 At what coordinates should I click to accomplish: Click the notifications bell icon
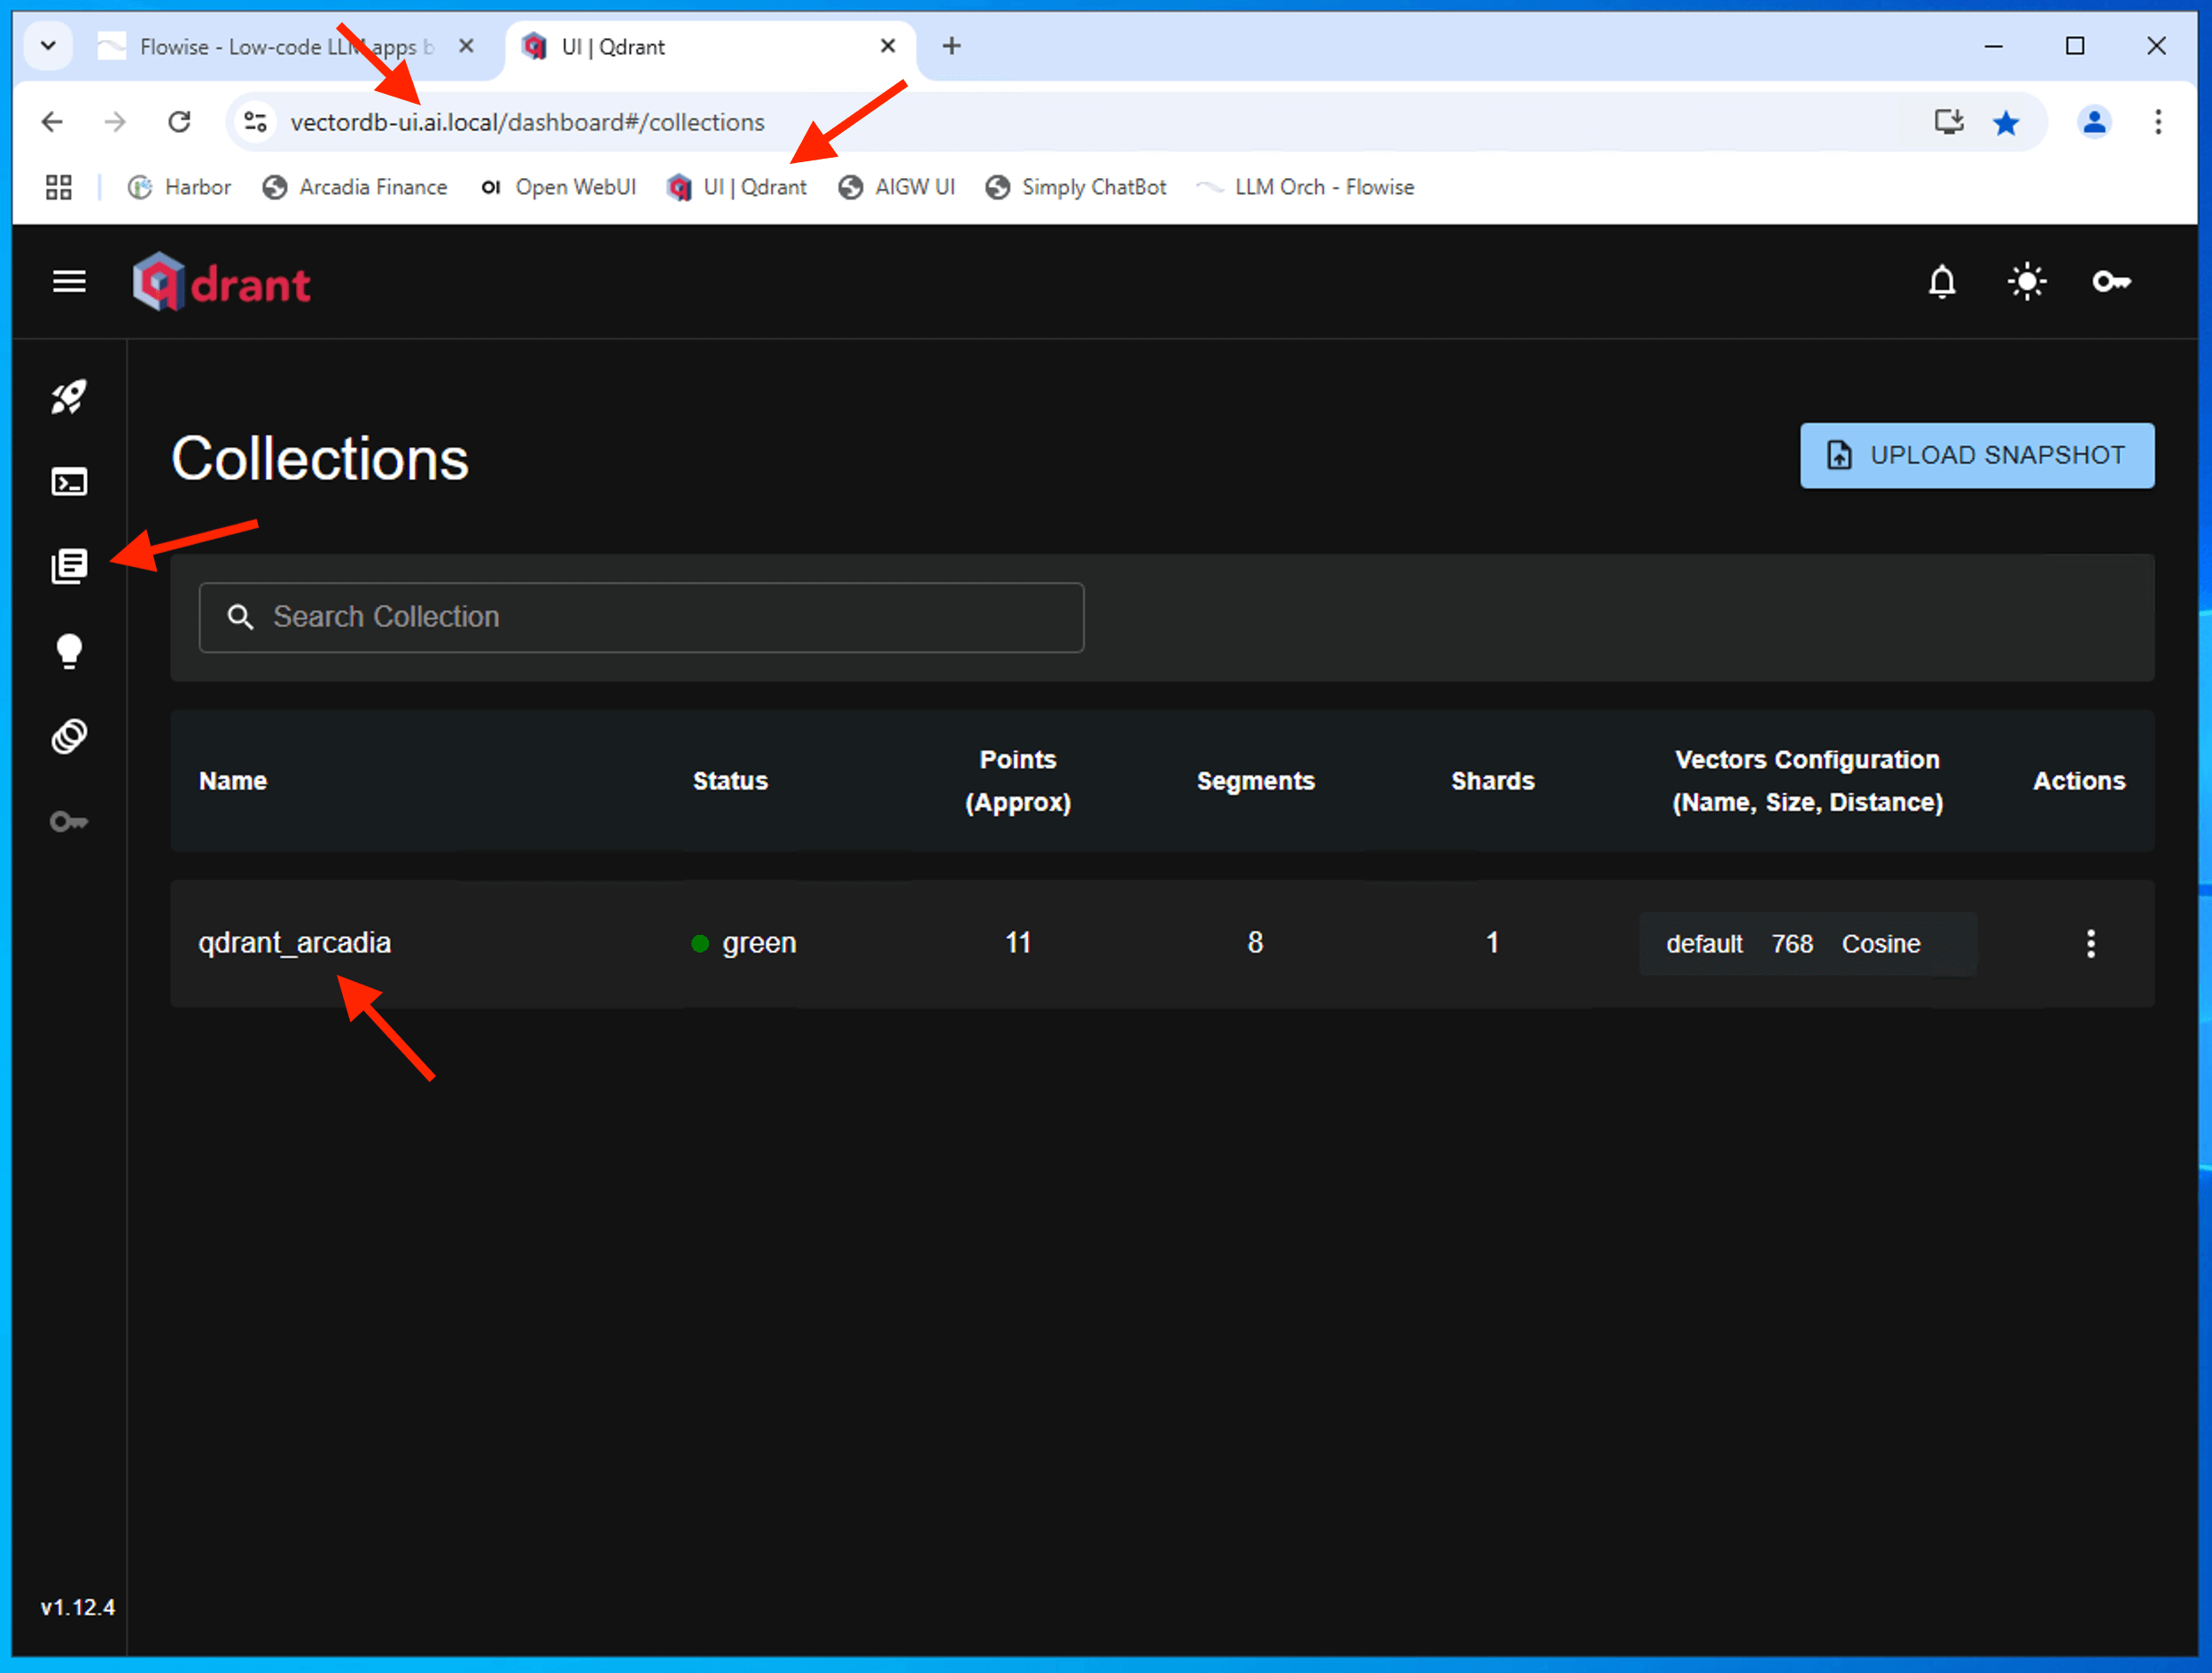1941,282
